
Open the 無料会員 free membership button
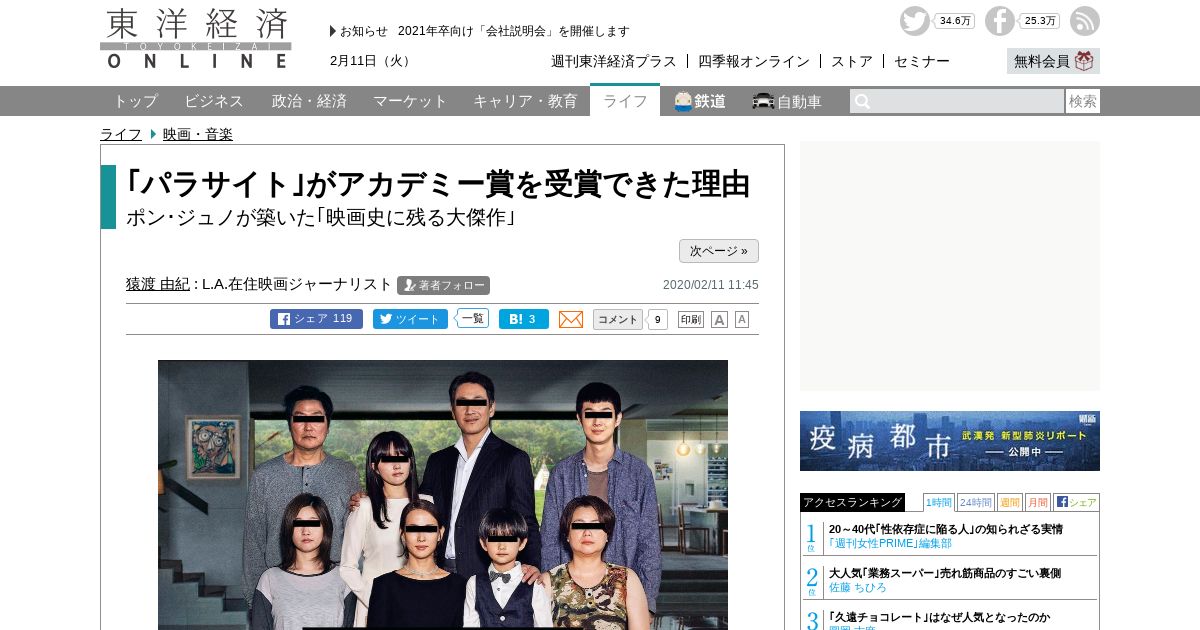pyautogui.click(x=1053, y=61)
